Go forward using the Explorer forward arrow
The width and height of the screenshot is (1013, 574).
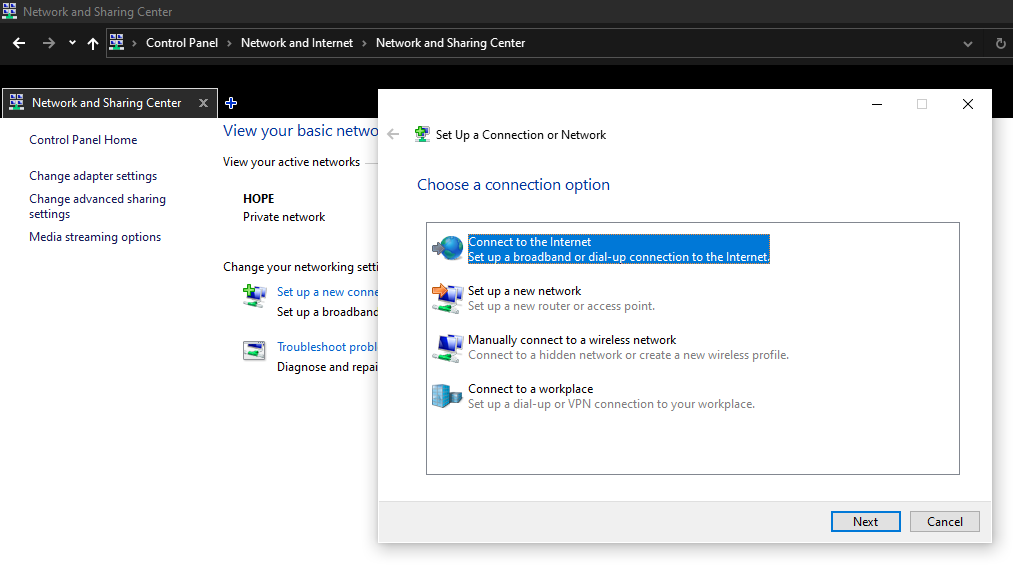[x=48, y=43]
